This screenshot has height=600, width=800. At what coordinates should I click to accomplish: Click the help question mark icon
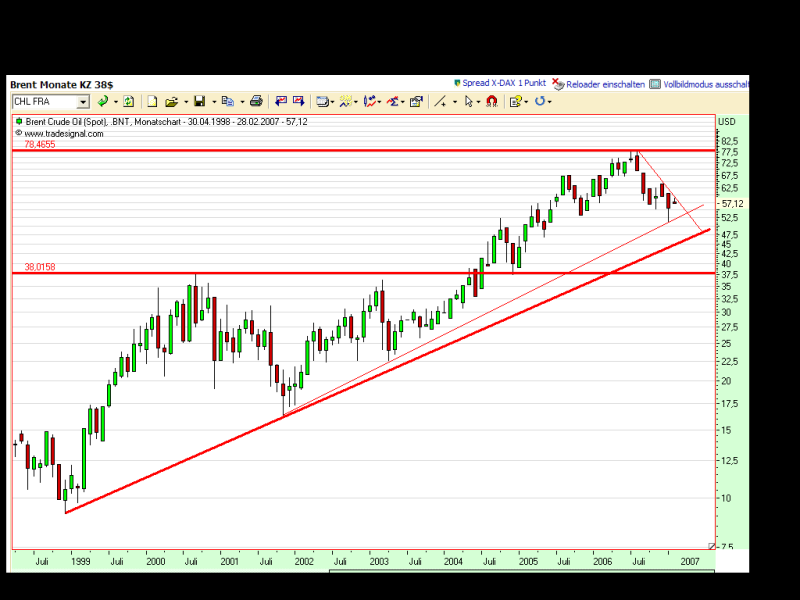click(x=515, y=102)
